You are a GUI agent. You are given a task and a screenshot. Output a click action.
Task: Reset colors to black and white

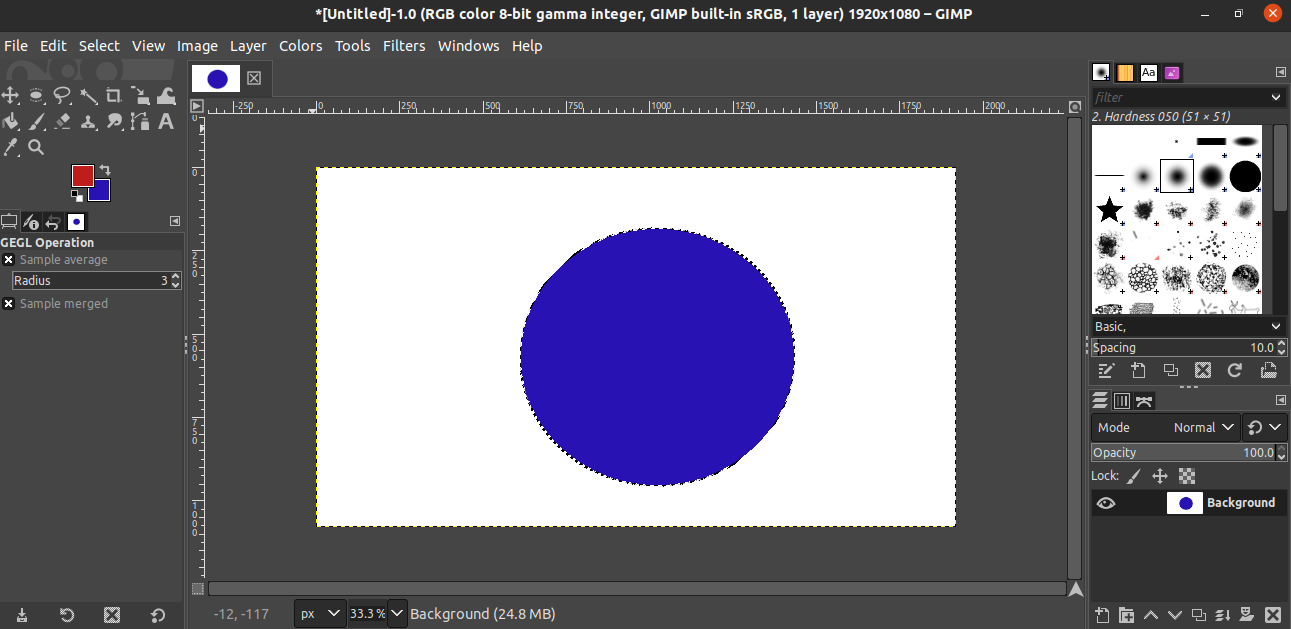coord(77,196)
